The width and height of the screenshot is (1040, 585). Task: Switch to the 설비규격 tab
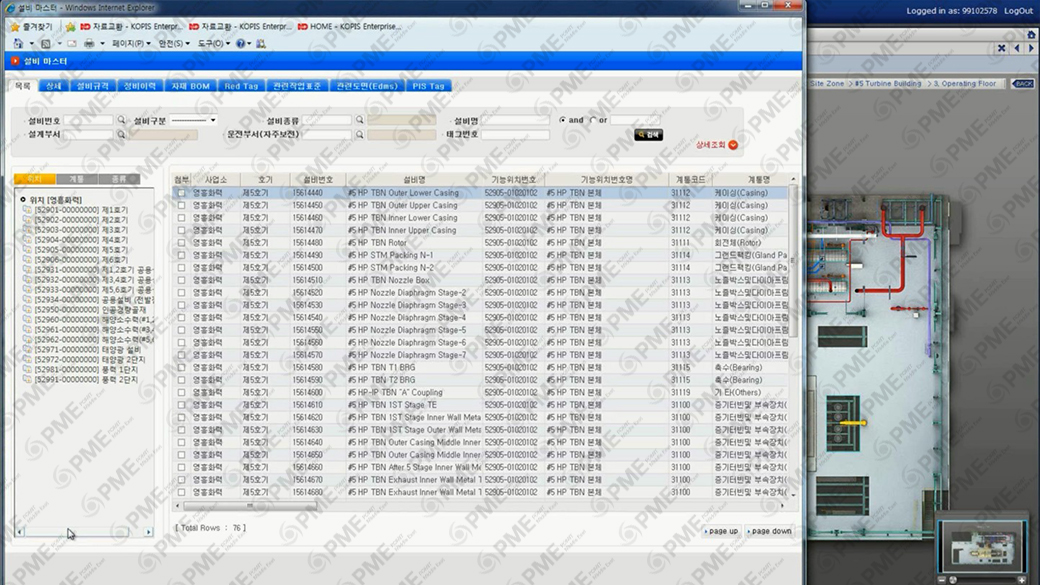tap(93, 86)
